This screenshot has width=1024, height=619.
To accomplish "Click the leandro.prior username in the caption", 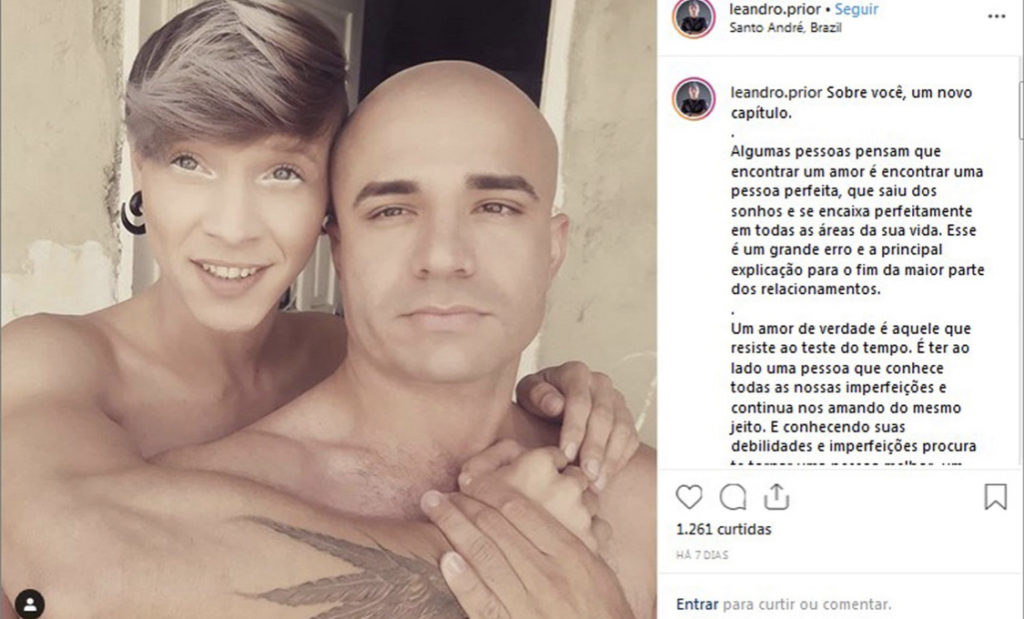I will pyautogui.click(x=776, y=93).
